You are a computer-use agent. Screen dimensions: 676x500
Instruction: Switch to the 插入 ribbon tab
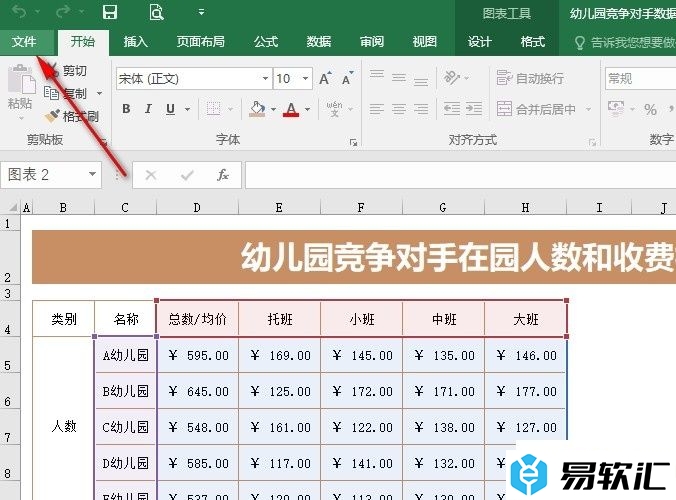click(x=135, y=42)
